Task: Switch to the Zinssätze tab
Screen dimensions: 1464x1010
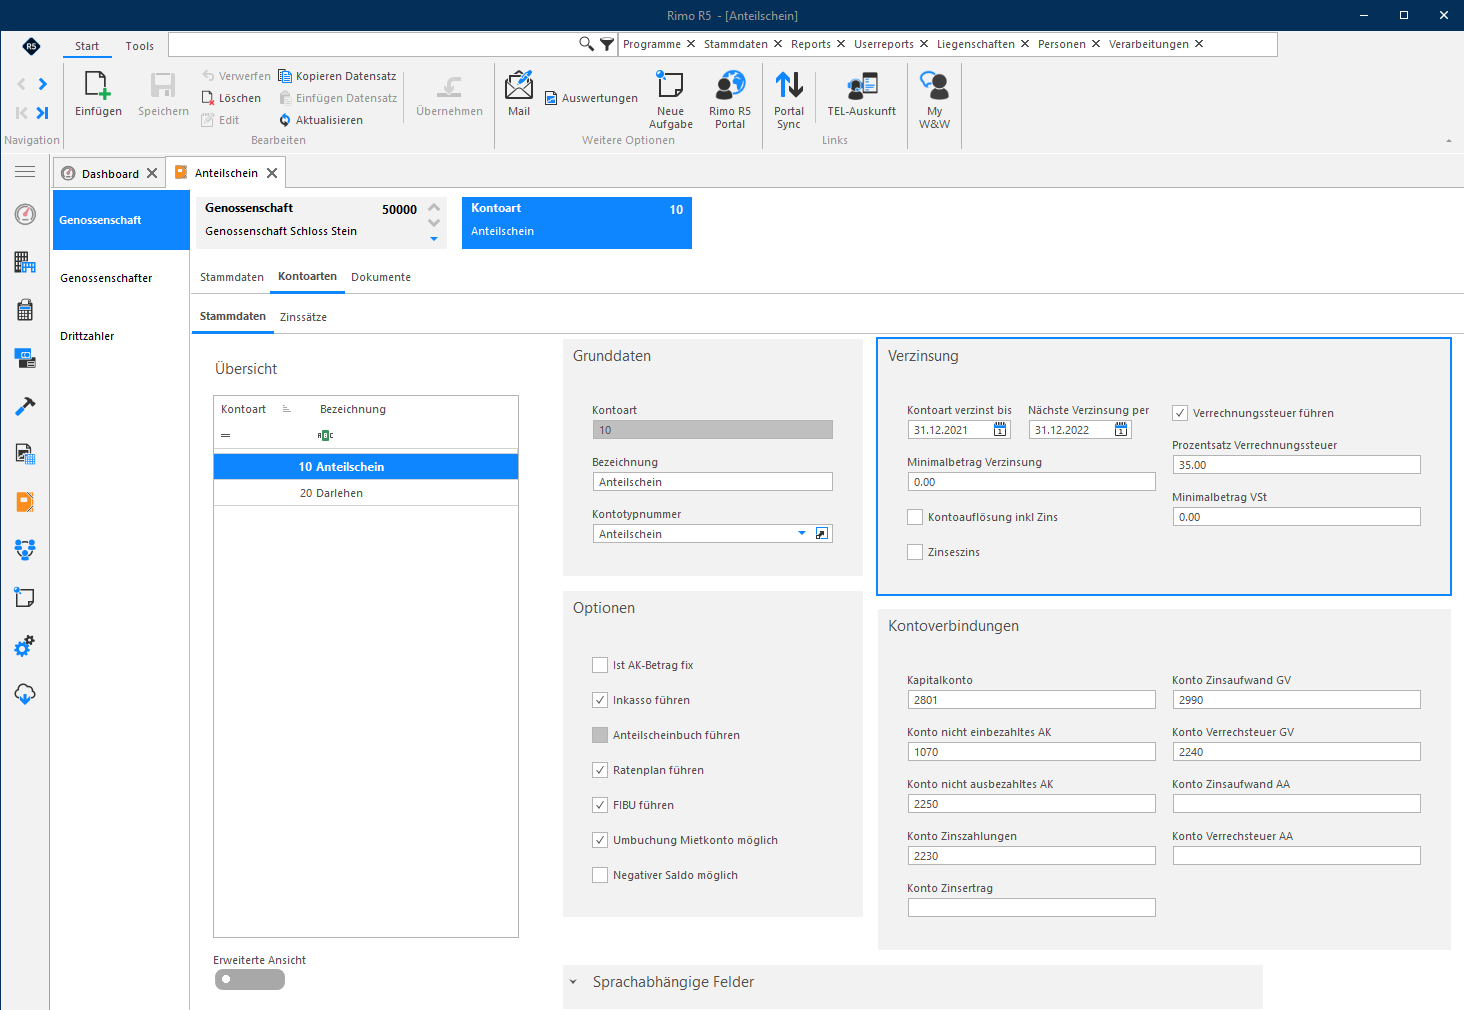Action: coord(303,317)
